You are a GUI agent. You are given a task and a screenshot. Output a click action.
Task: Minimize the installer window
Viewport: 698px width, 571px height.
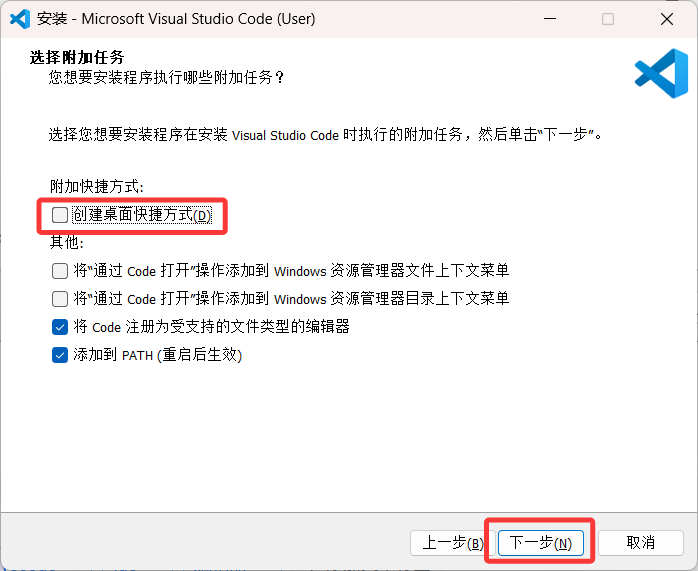[x=550, y=19]
